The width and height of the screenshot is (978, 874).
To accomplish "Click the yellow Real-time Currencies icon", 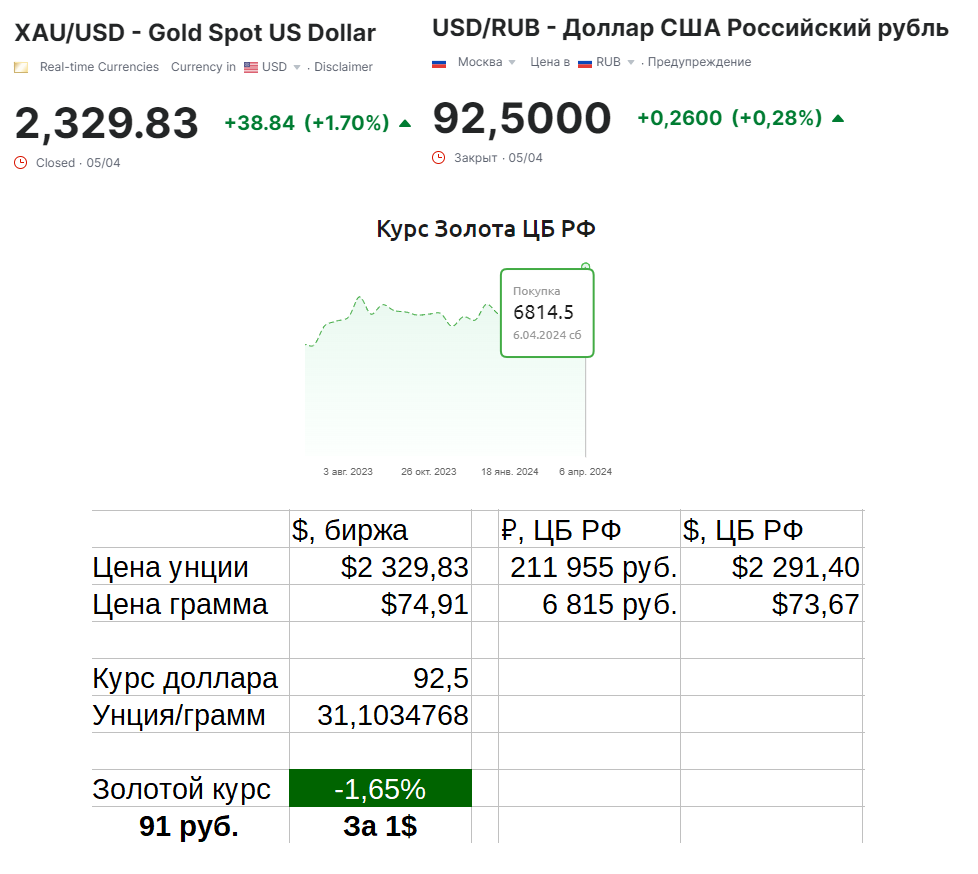I will point(21,67).
